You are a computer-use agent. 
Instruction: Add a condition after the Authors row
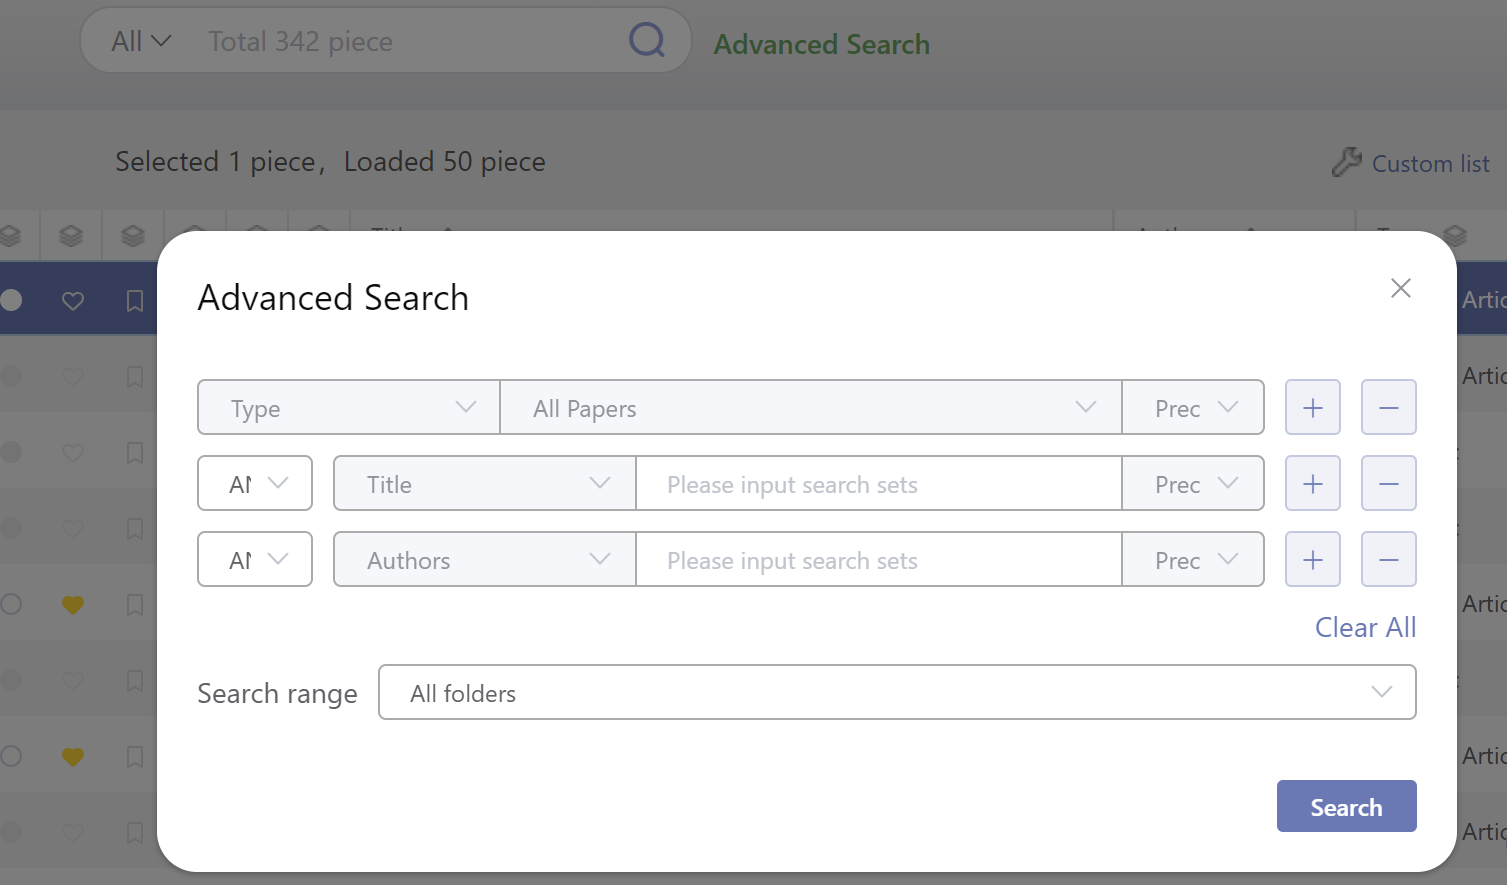pos(1312,559)
